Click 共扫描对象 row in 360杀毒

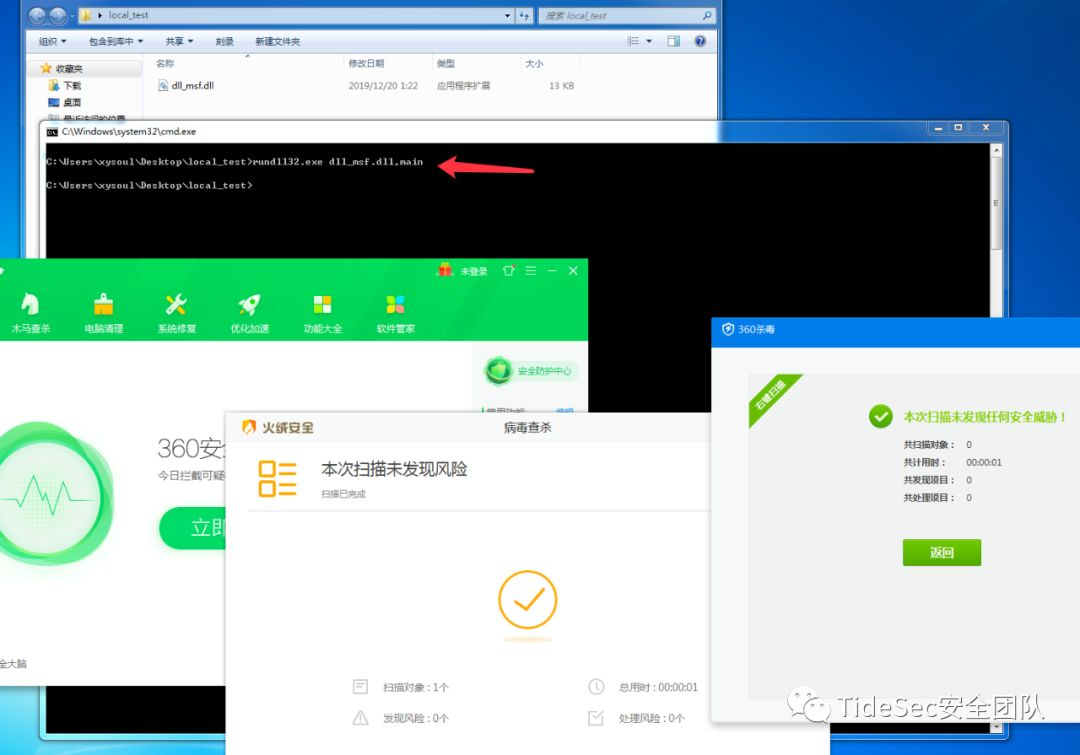(x=938, y=444)
